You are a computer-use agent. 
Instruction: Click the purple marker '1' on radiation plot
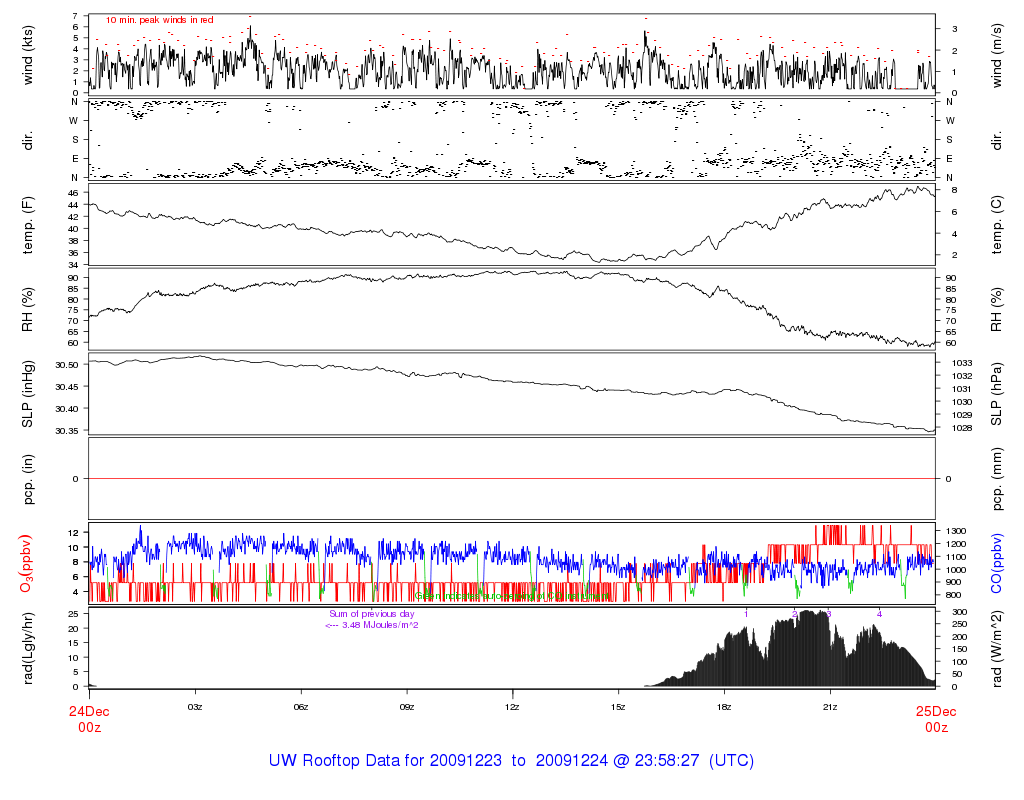click(746, 615)
